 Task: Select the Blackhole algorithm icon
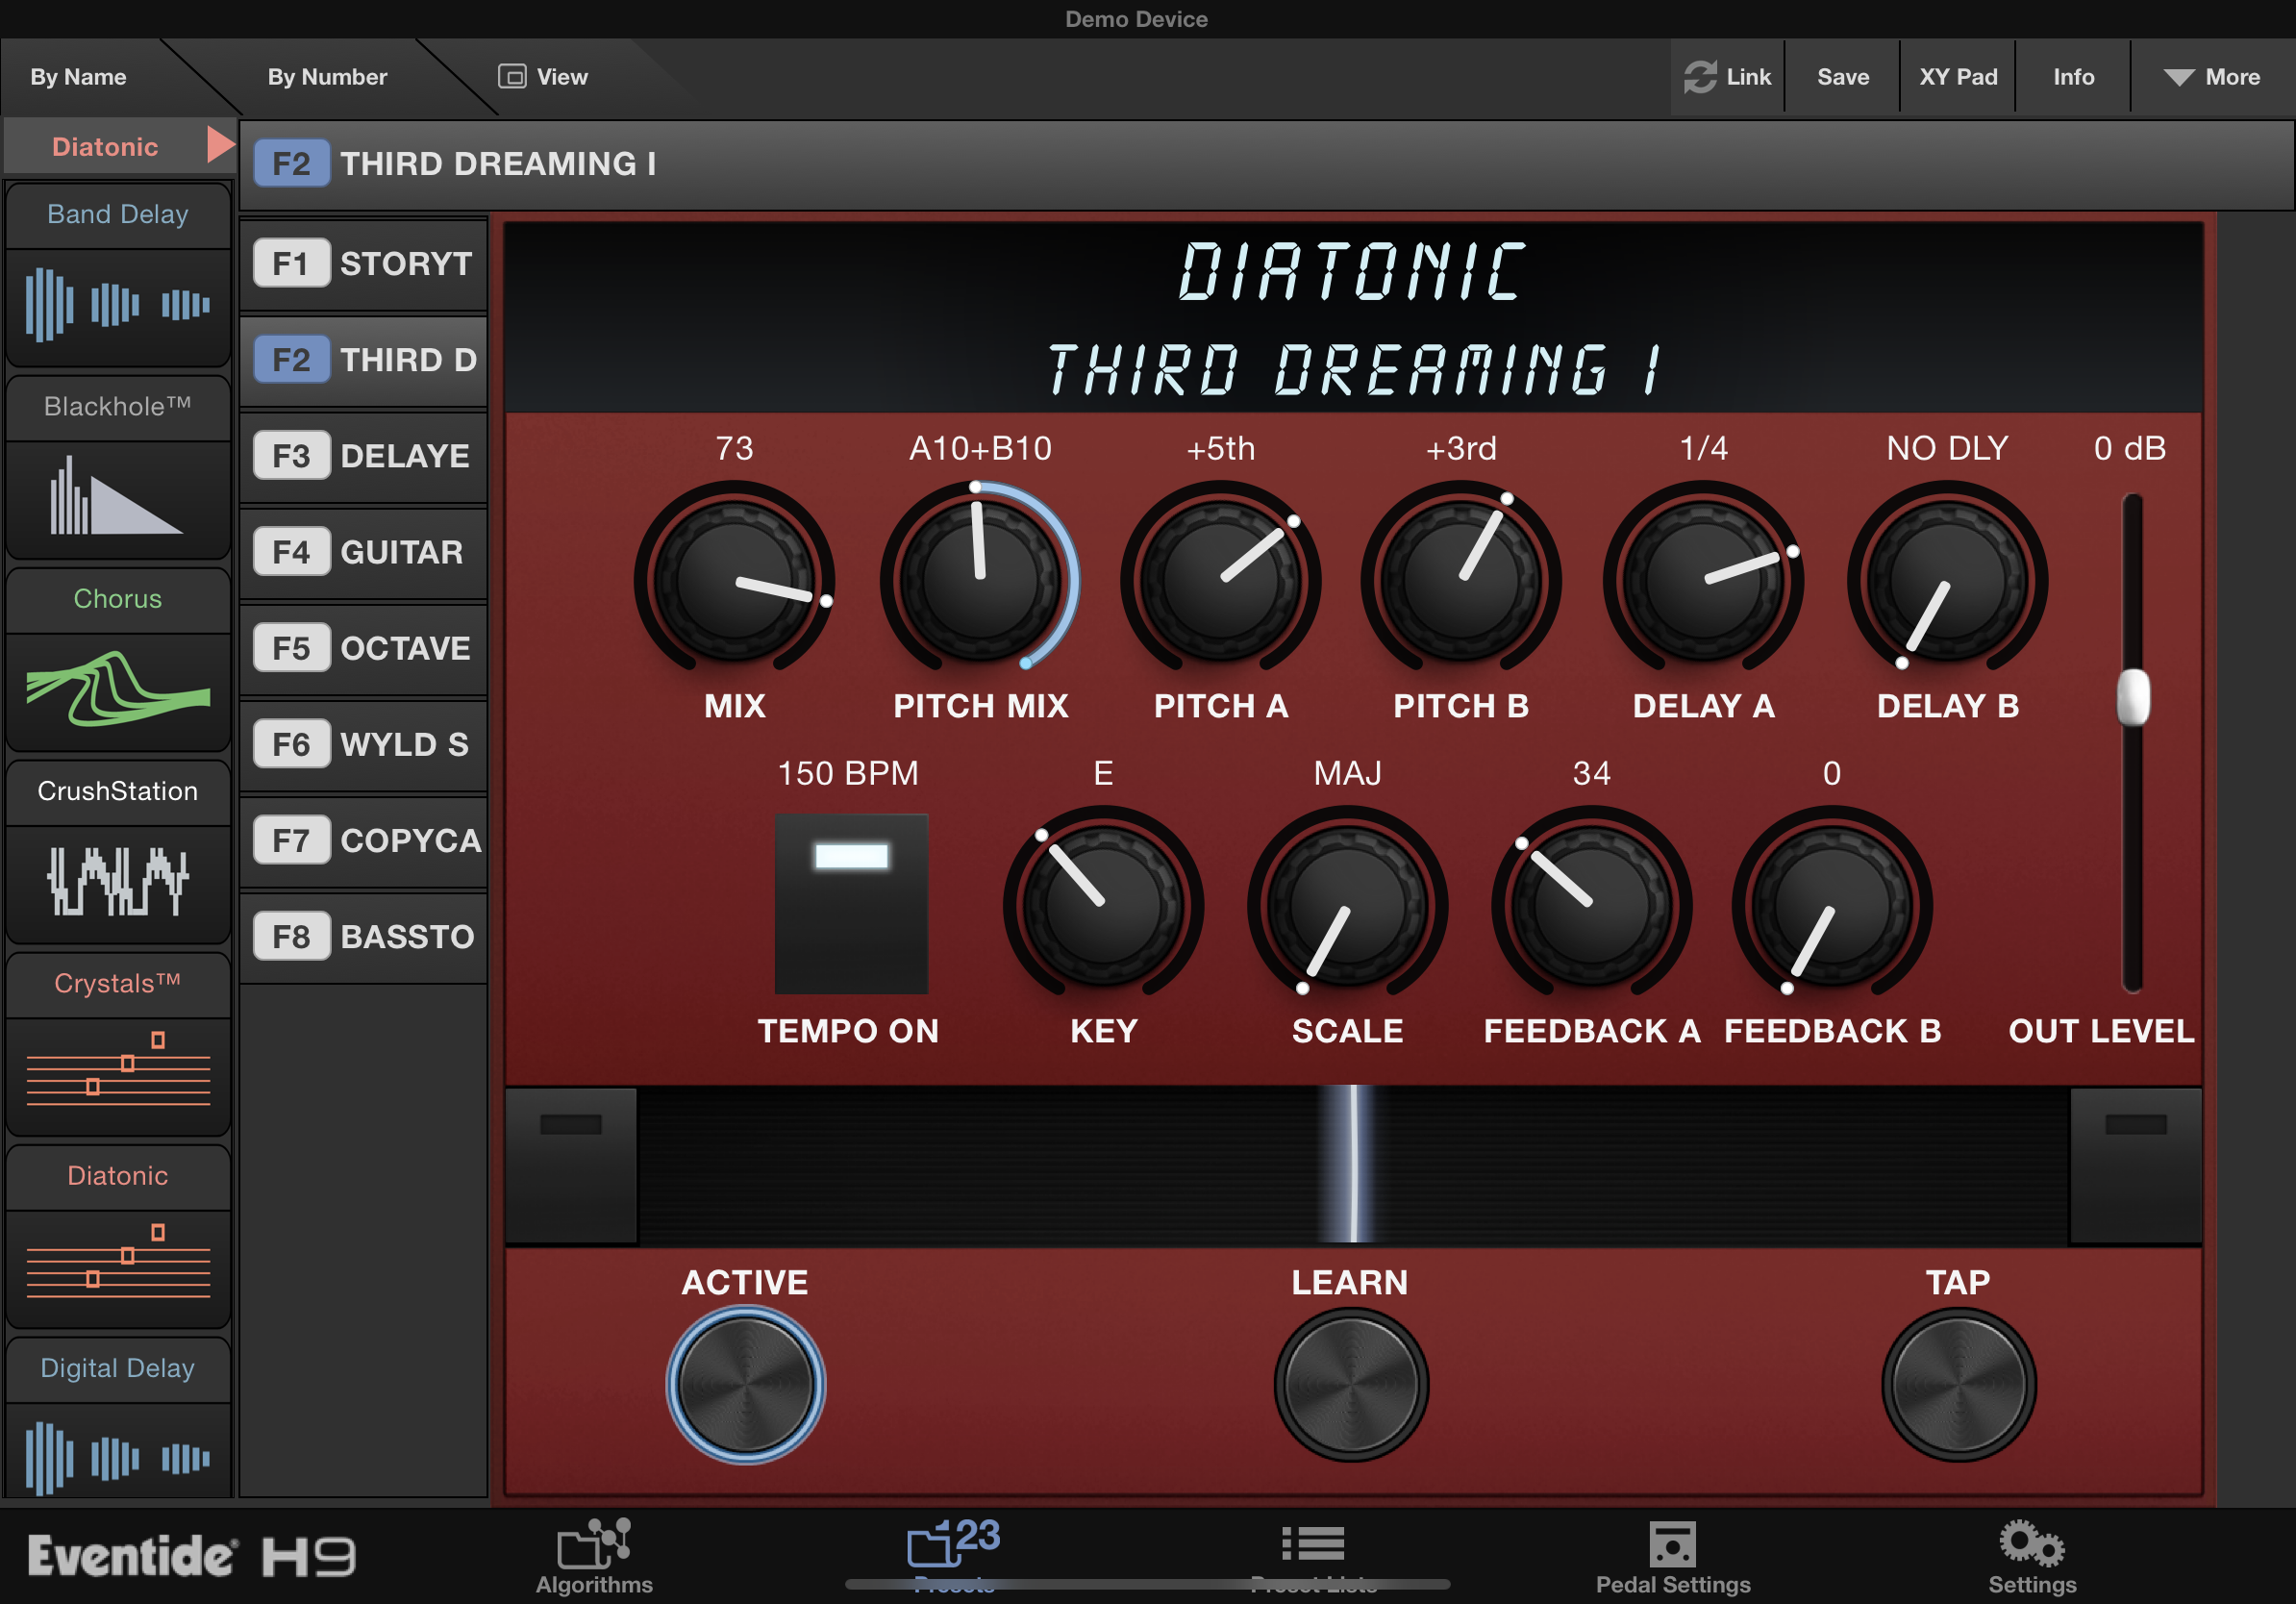click(x=118, y=496)
